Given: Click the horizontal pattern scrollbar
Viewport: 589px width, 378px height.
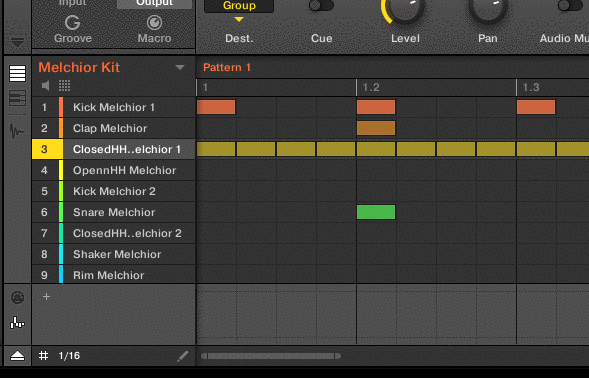Looking at the screenshot, I should pyautogui.click(x=271, y=356).
